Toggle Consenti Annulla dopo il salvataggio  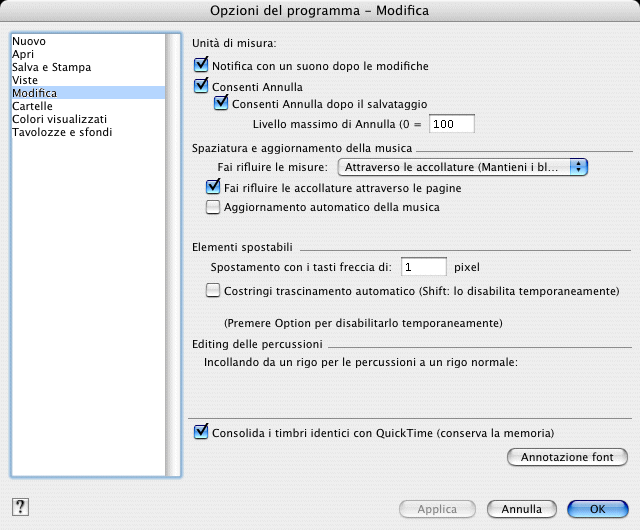coord(222,103)
